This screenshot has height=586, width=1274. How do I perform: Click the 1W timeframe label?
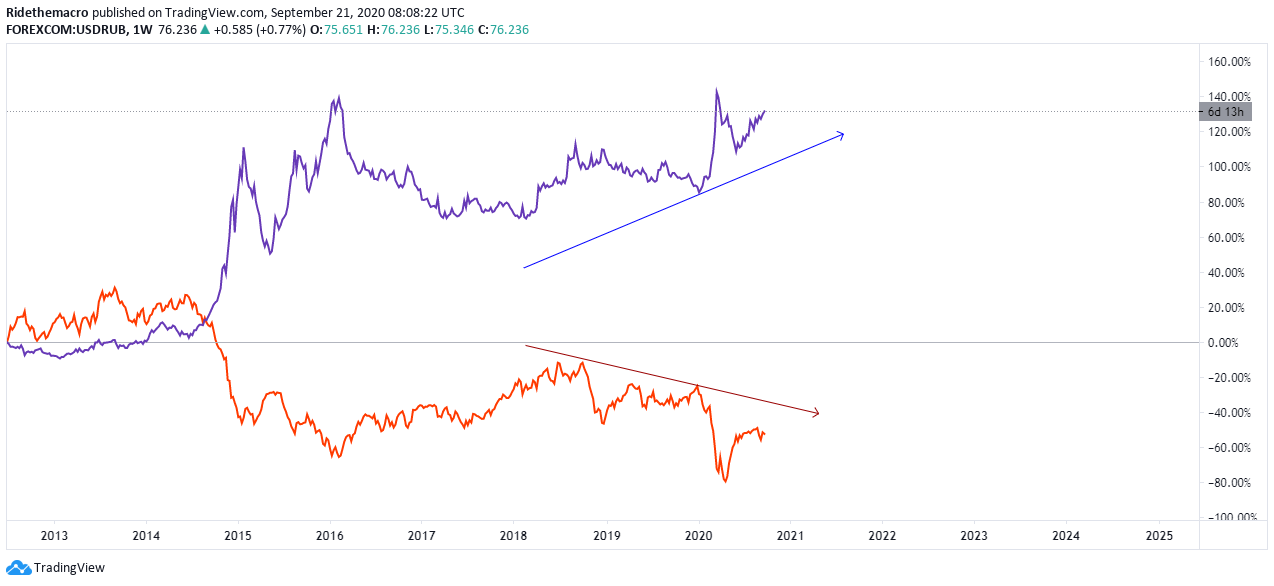[141, 30]
